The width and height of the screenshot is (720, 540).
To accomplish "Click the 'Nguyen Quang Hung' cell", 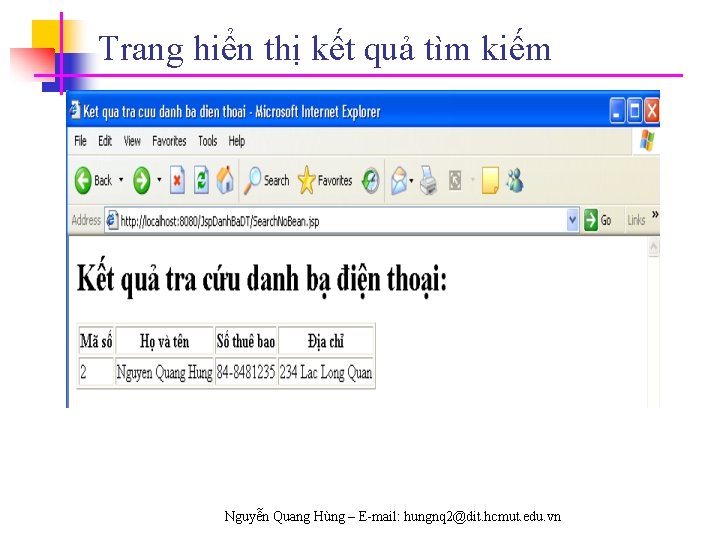I will click(164, 371).
